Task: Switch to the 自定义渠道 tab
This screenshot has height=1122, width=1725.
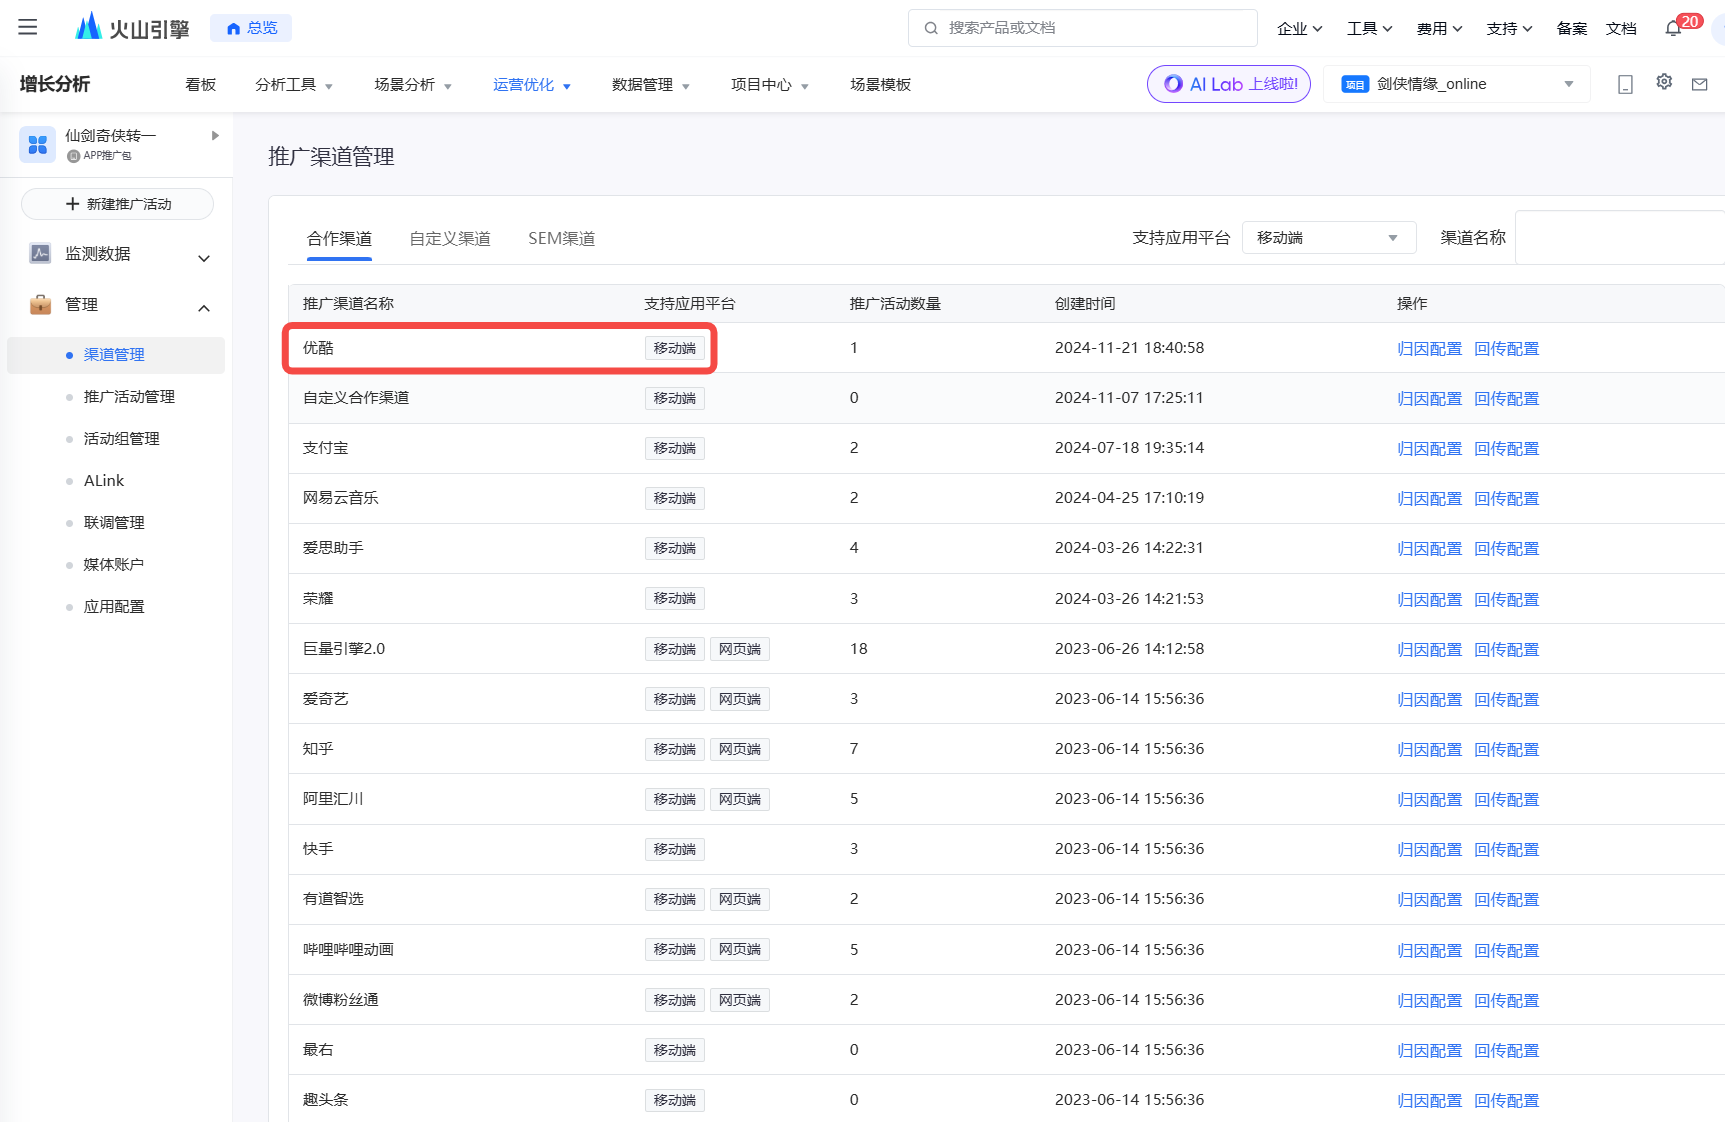Action: coord(450,238)
